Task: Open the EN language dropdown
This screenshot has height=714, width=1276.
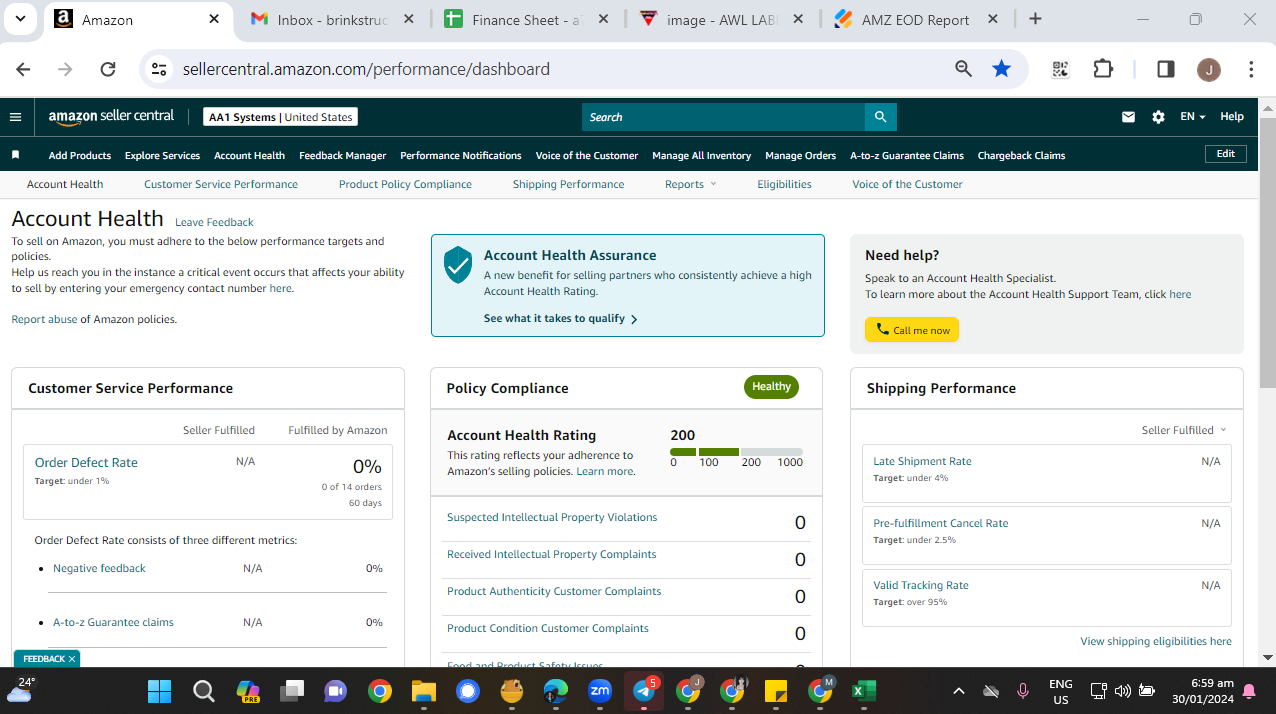Action: click(x=1192, y=117)
